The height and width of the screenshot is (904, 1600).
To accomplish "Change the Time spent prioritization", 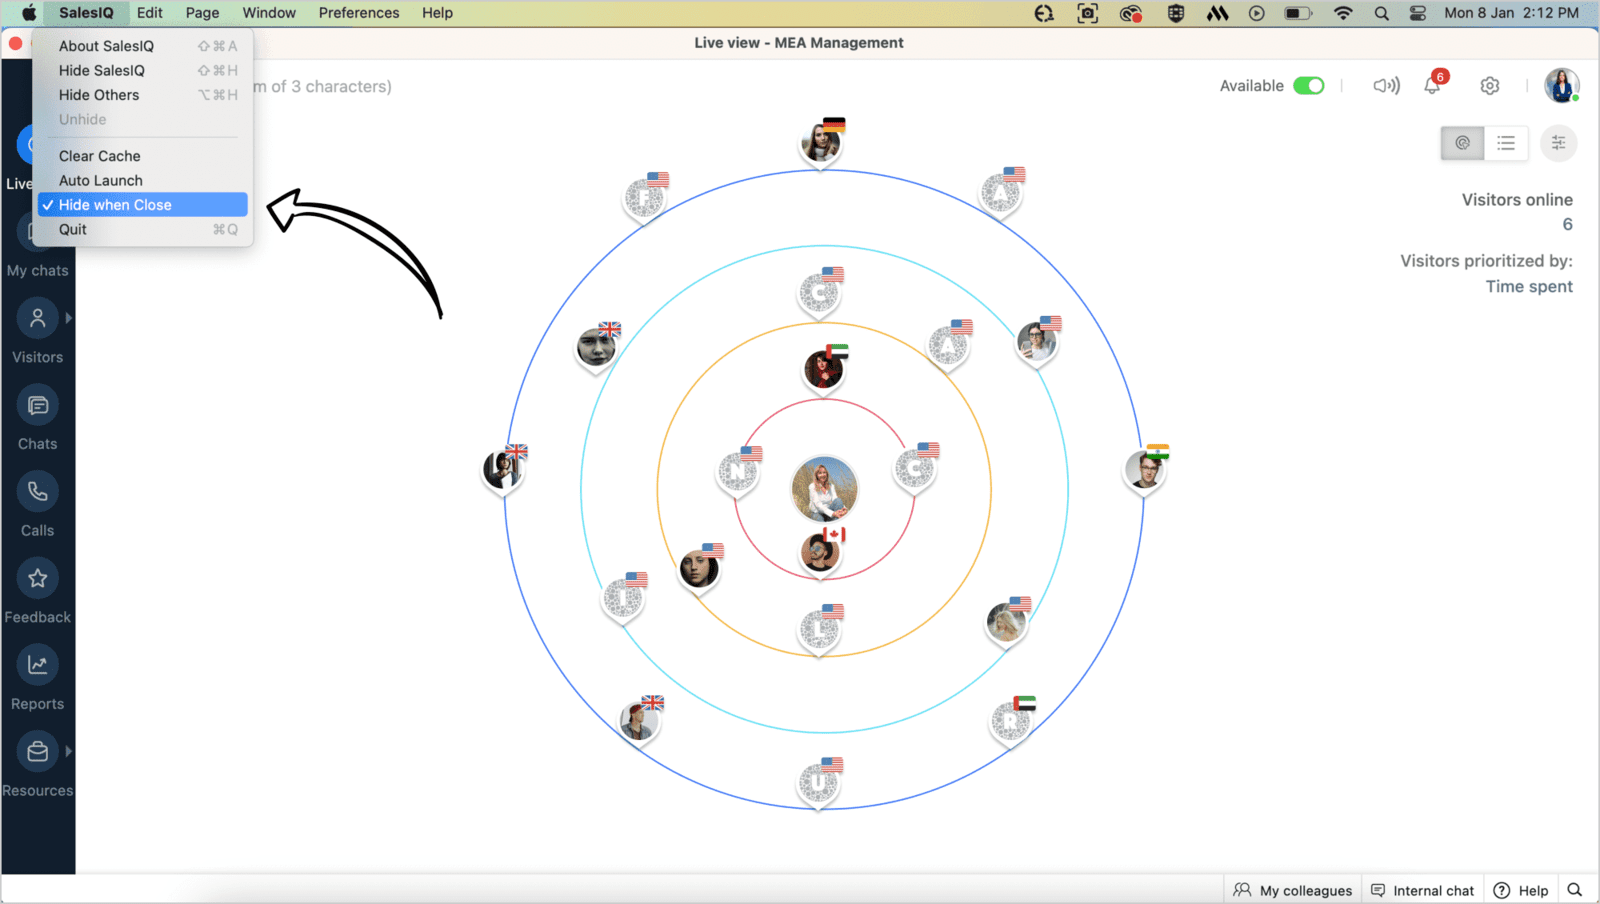I will 1528,286.
